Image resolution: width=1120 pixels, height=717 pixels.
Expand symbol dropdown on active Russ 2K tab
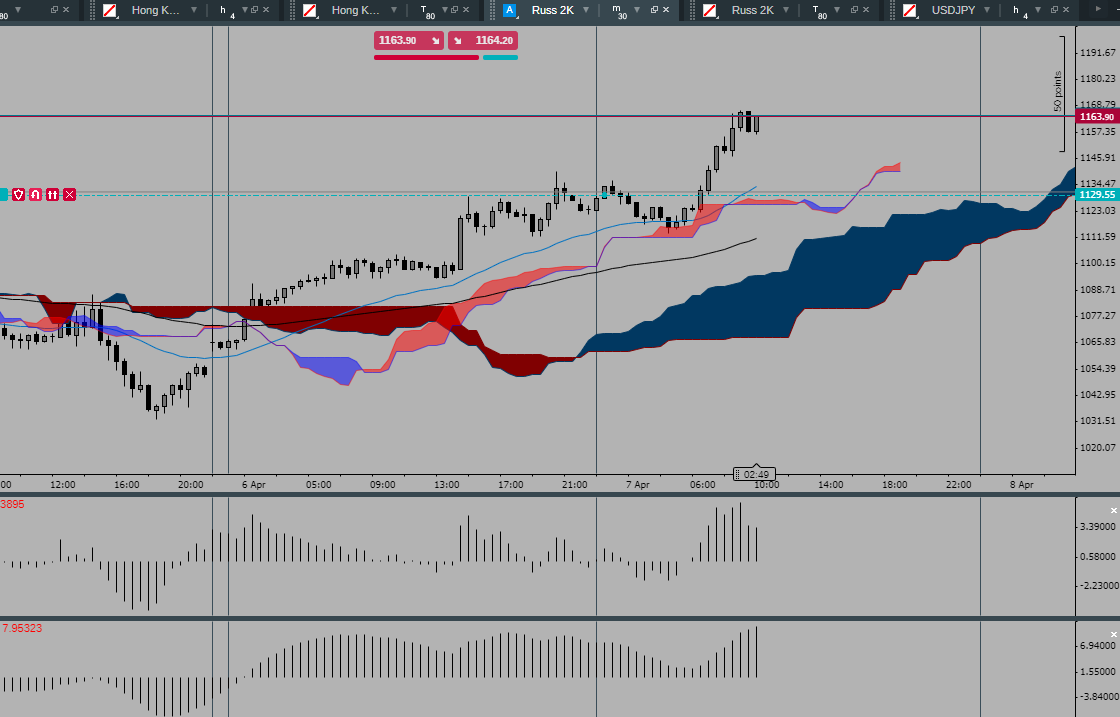(586, 10)
